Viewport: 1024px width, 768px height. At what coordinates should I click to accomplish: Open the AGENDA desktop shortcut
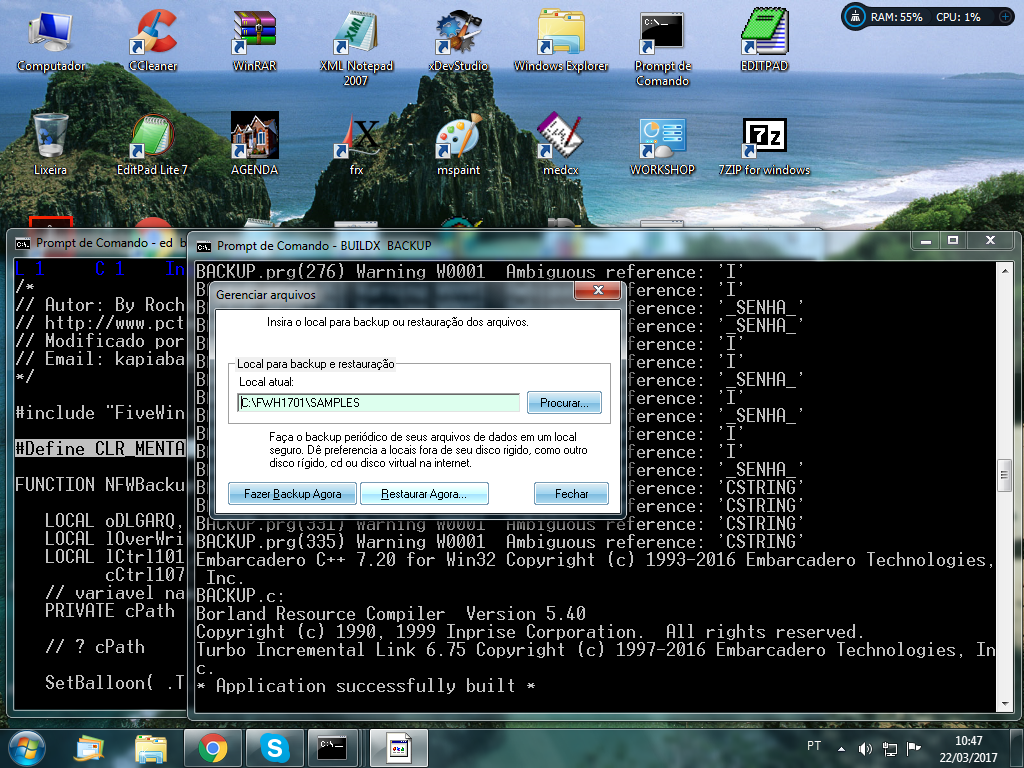tap(254, 138)
